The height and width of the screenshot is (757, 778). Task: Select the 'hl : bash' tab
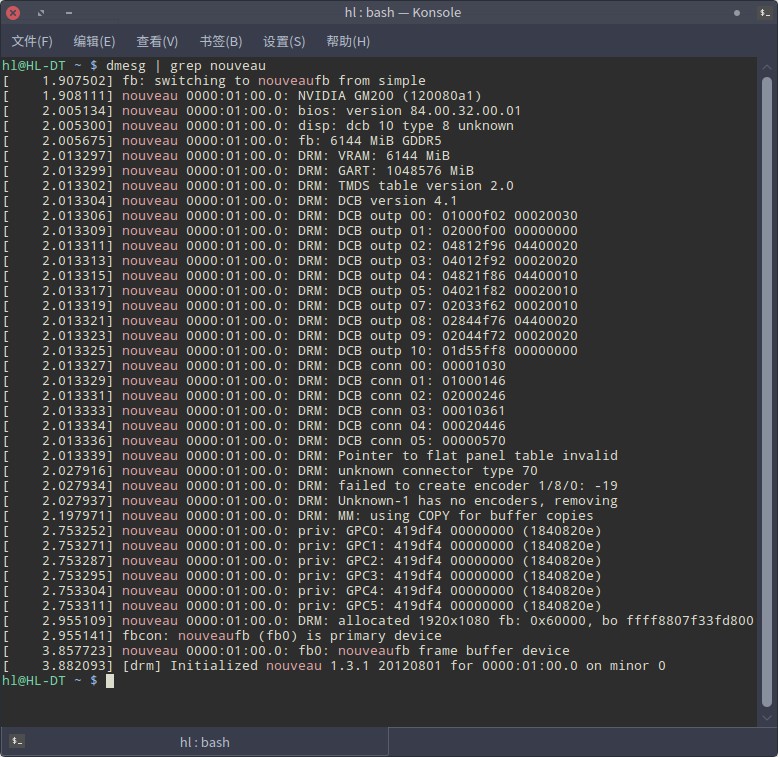194,742
